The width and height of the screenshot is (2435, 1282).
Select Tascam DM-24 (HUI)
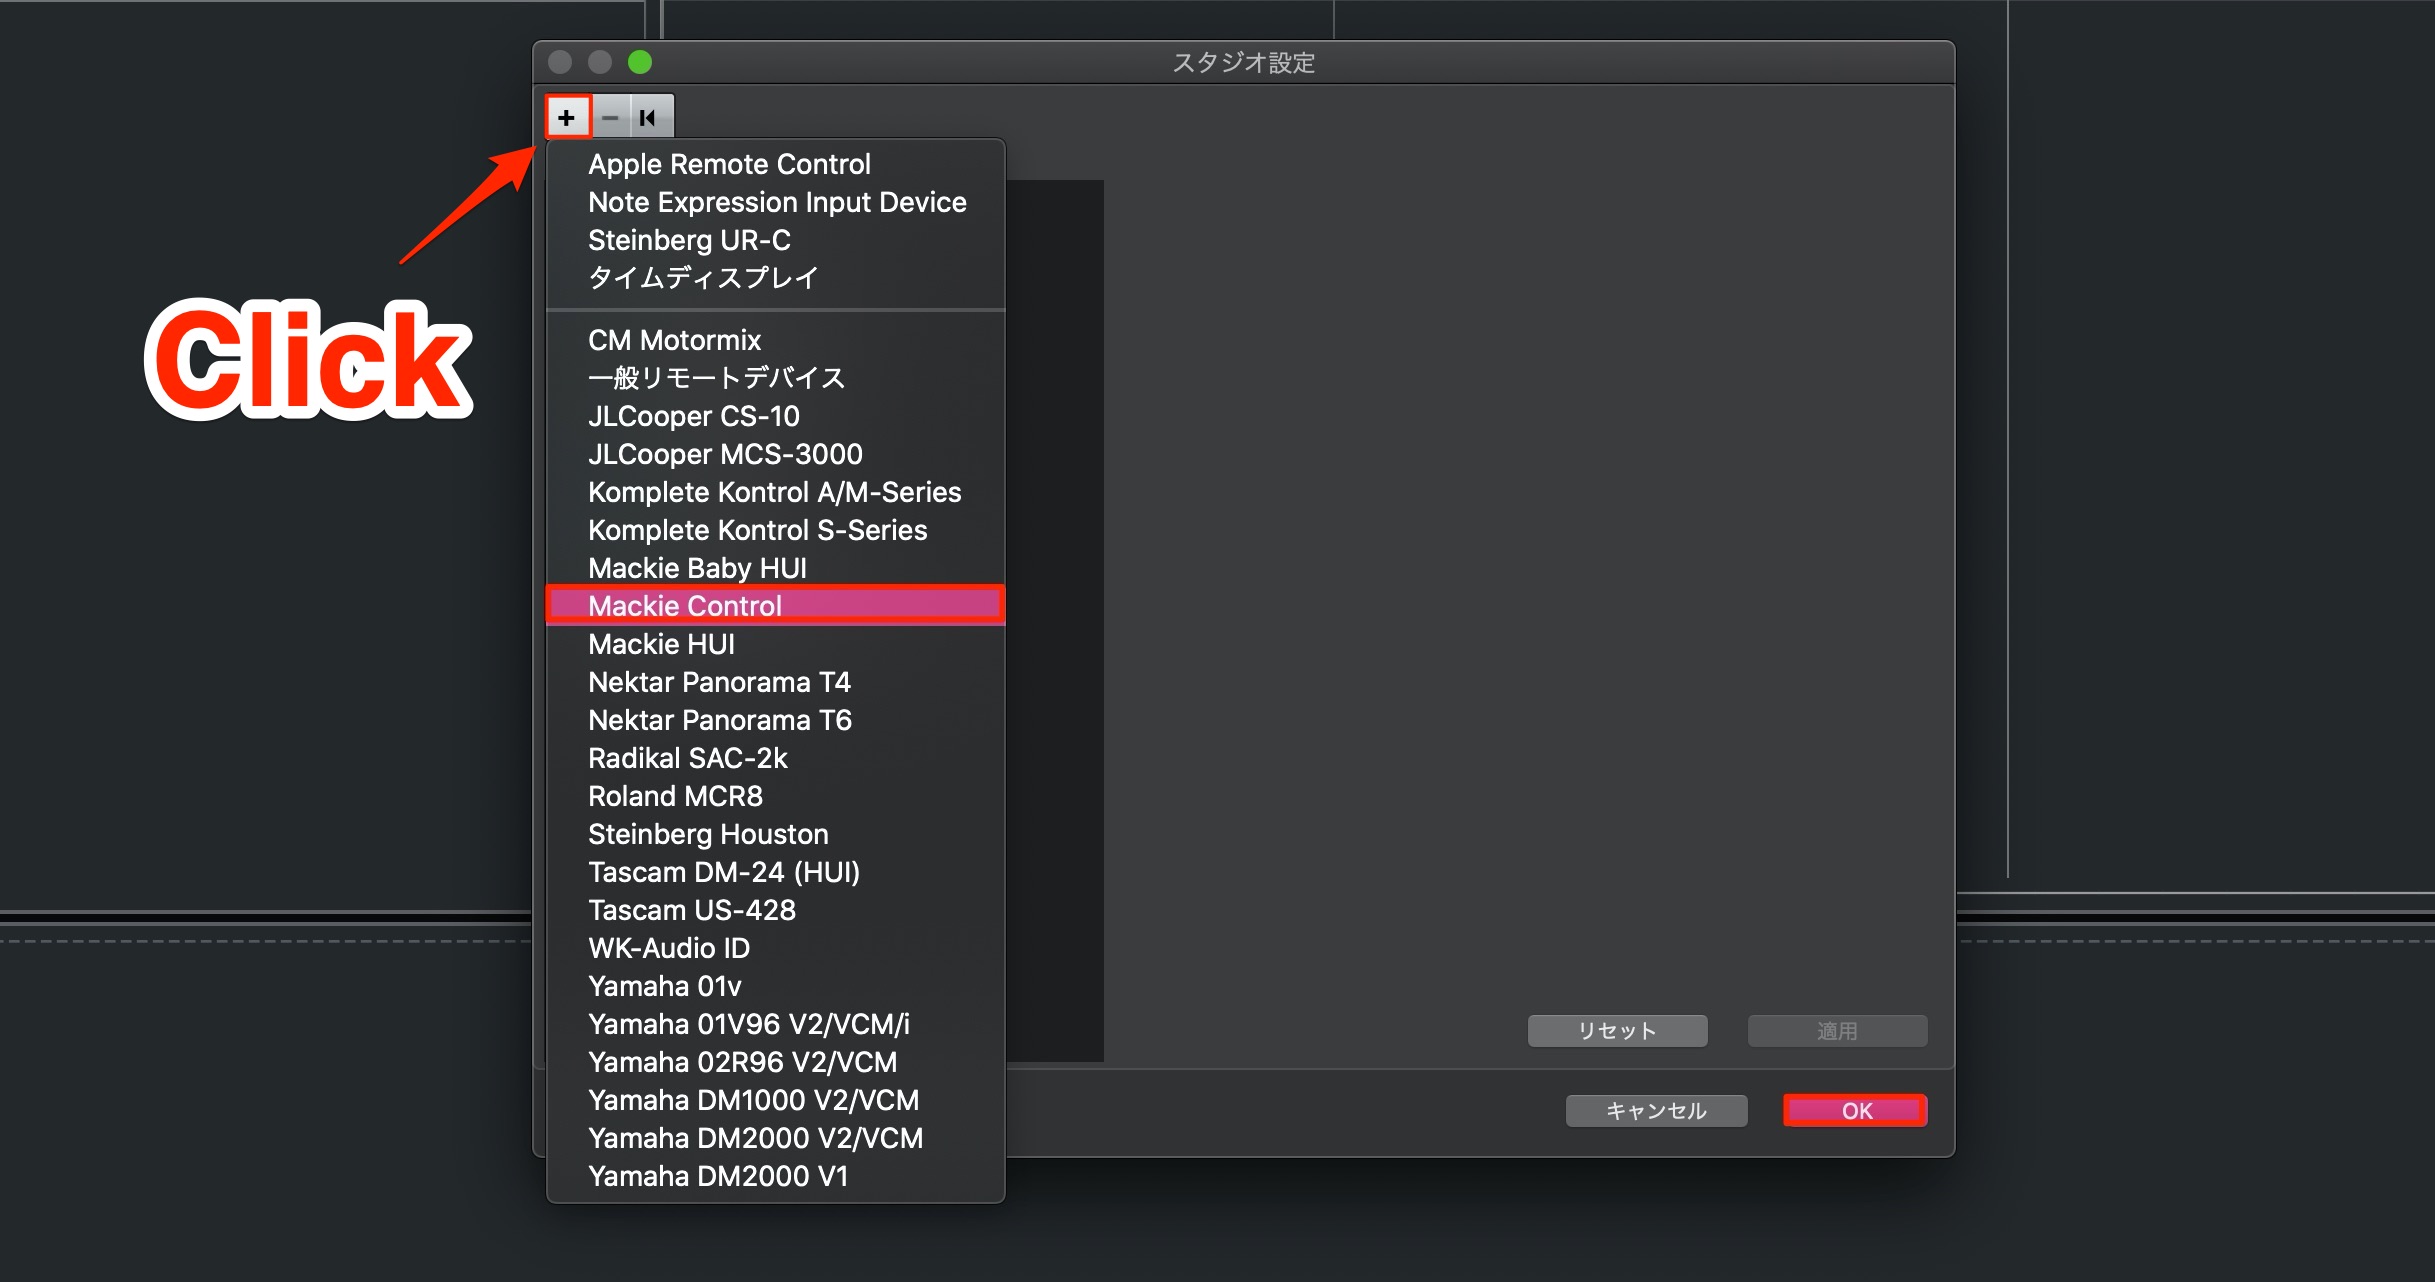click(775, 872)
